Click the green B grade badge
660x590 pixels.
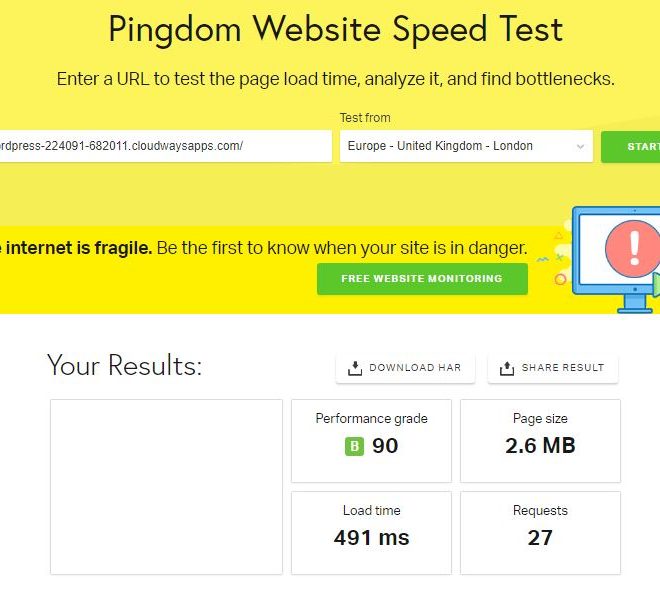354,446
